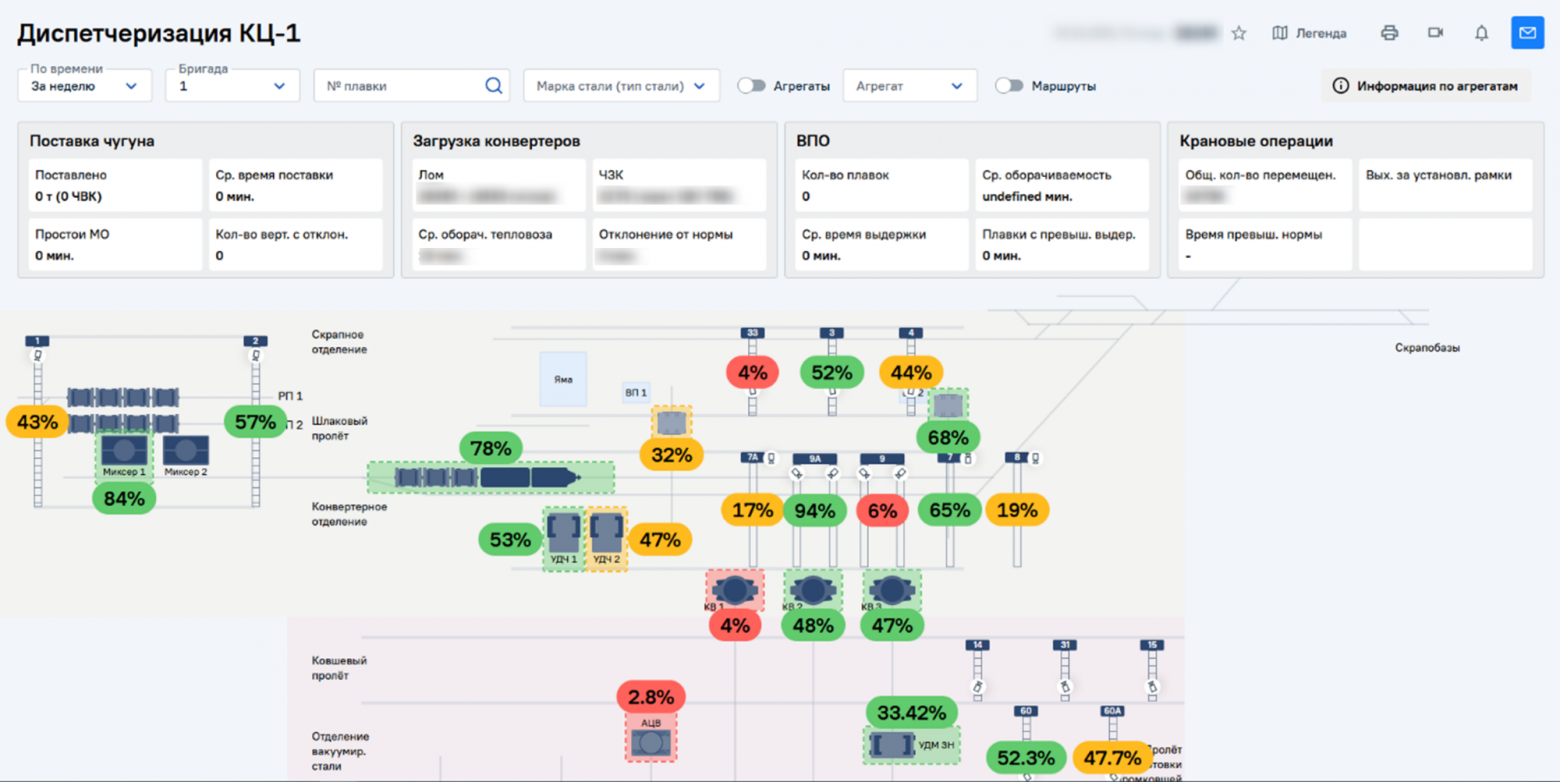Open the video camera icon
Screen dimensions: 1560x782
point(1435,33)
